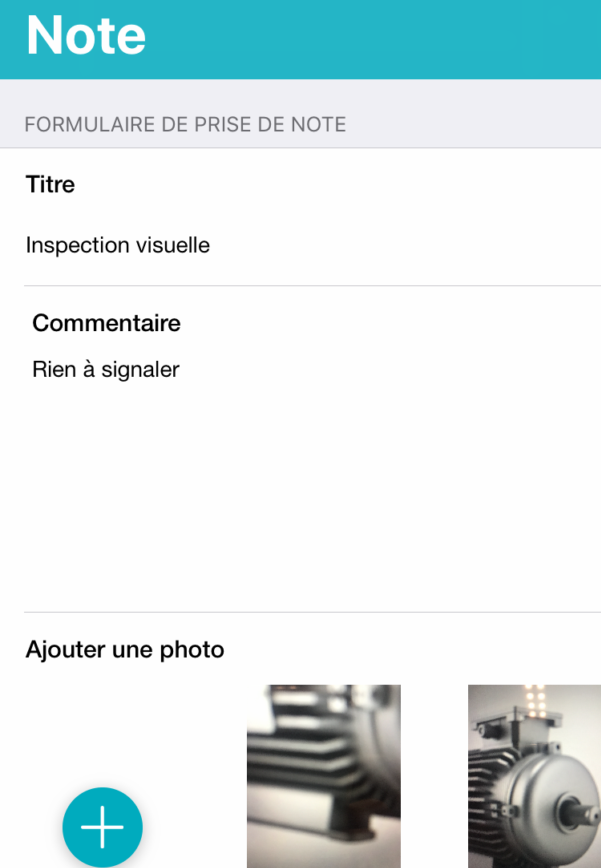Viewport: 601px width, 868px height.
Task: Click the Ajouter une photo label
Action: click(125, 649)
